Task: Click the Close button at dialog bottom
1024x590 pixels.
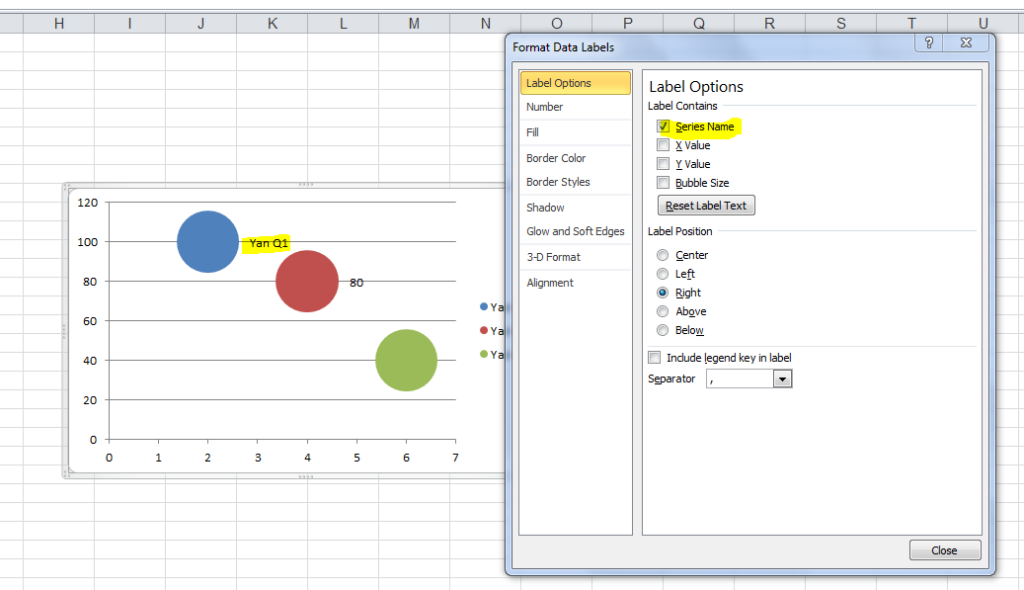Action: pos(944,550)
